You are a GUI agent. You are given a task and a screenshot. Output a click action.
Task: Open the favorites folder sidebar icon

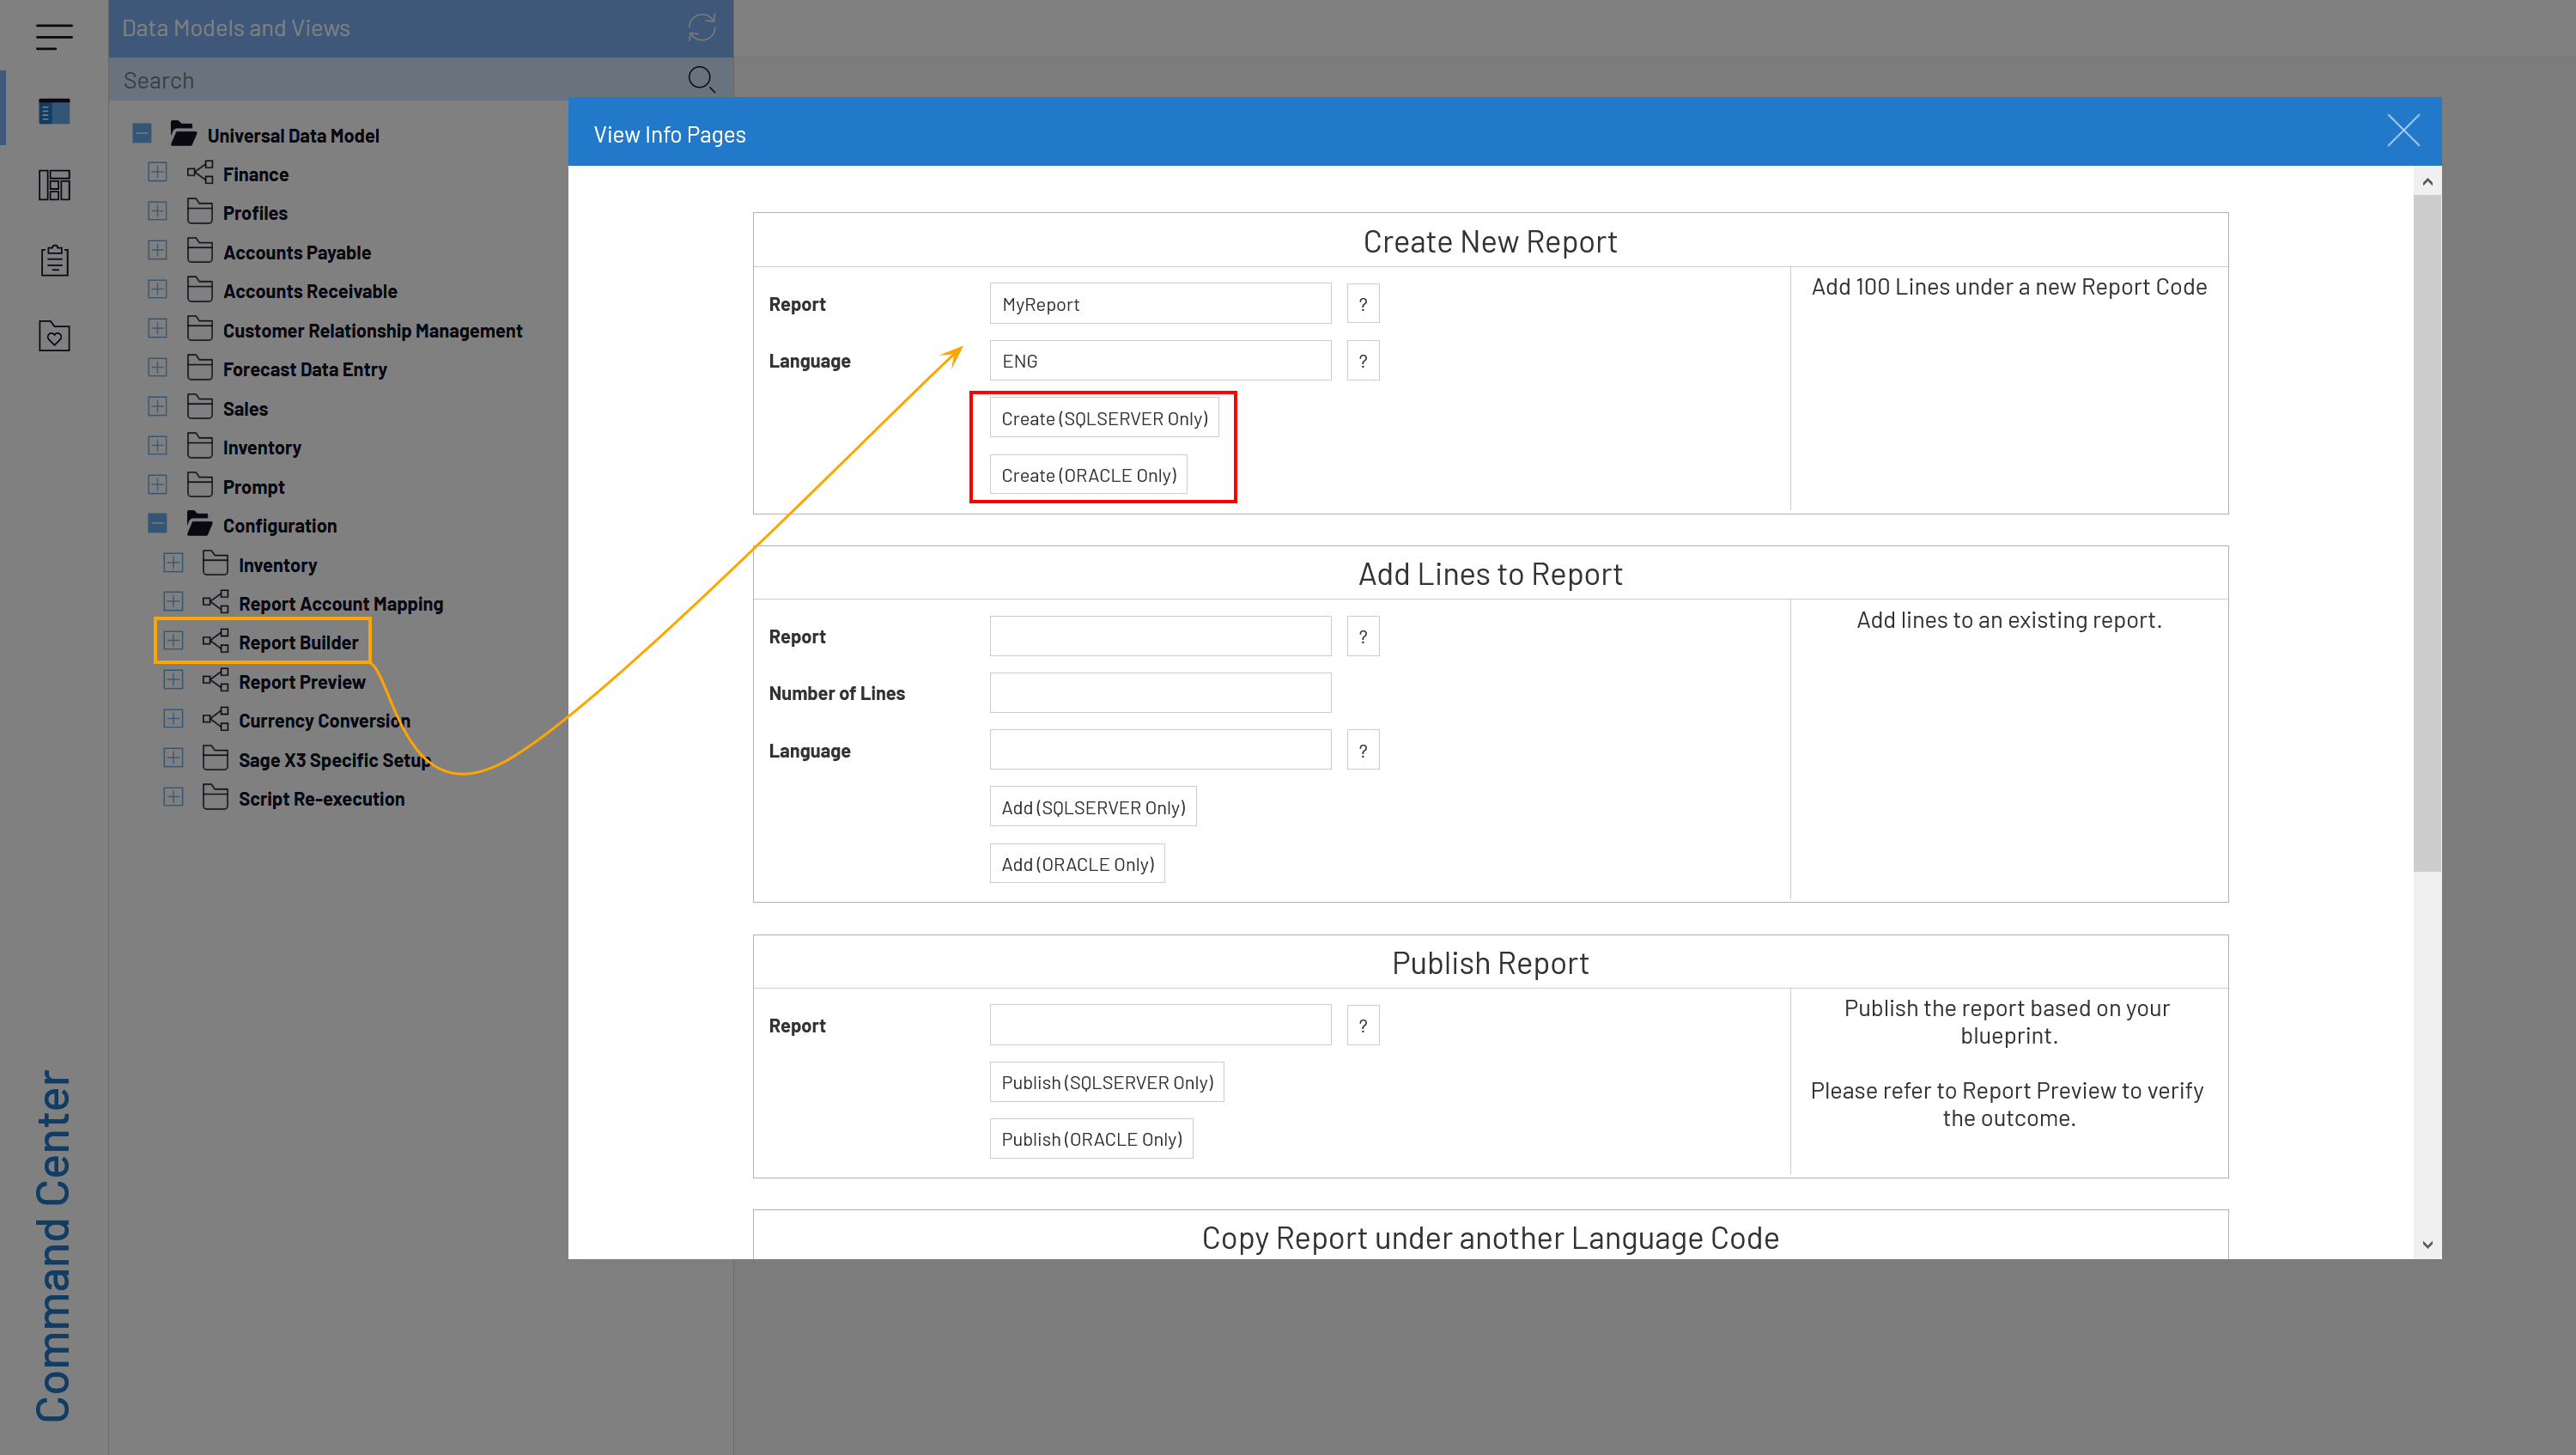pos(54,336)
